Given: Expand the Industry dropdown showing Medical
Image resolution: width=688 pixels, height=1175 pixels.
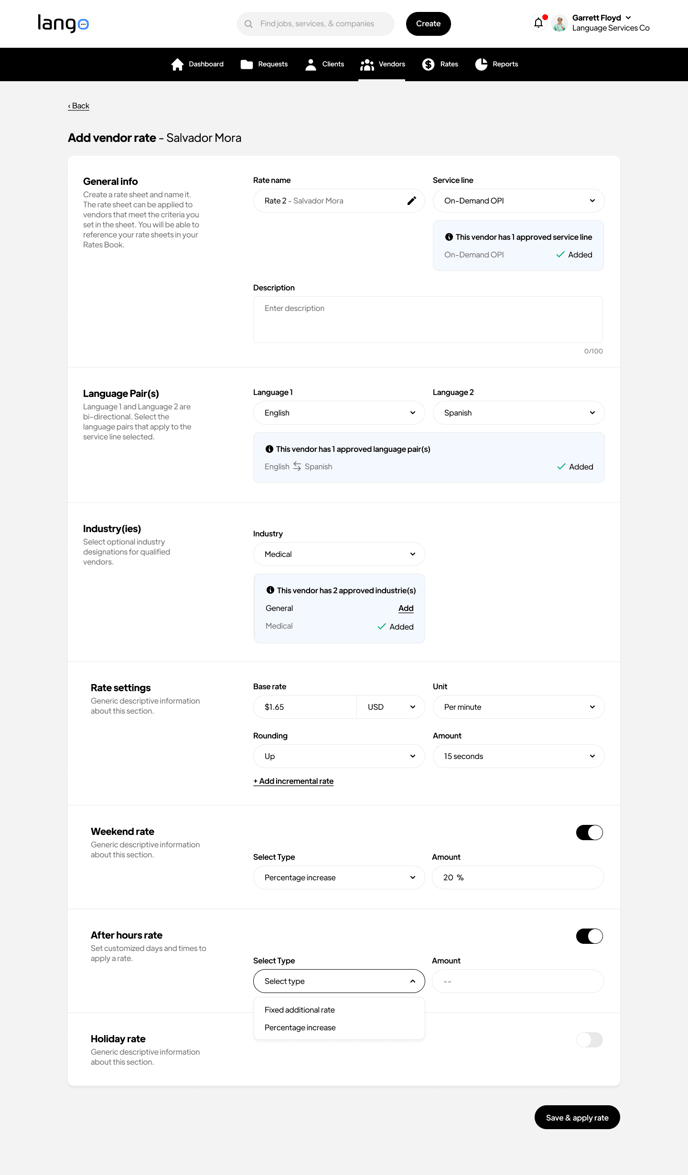Looking at the screenshot, I should (x=339, y=554).
